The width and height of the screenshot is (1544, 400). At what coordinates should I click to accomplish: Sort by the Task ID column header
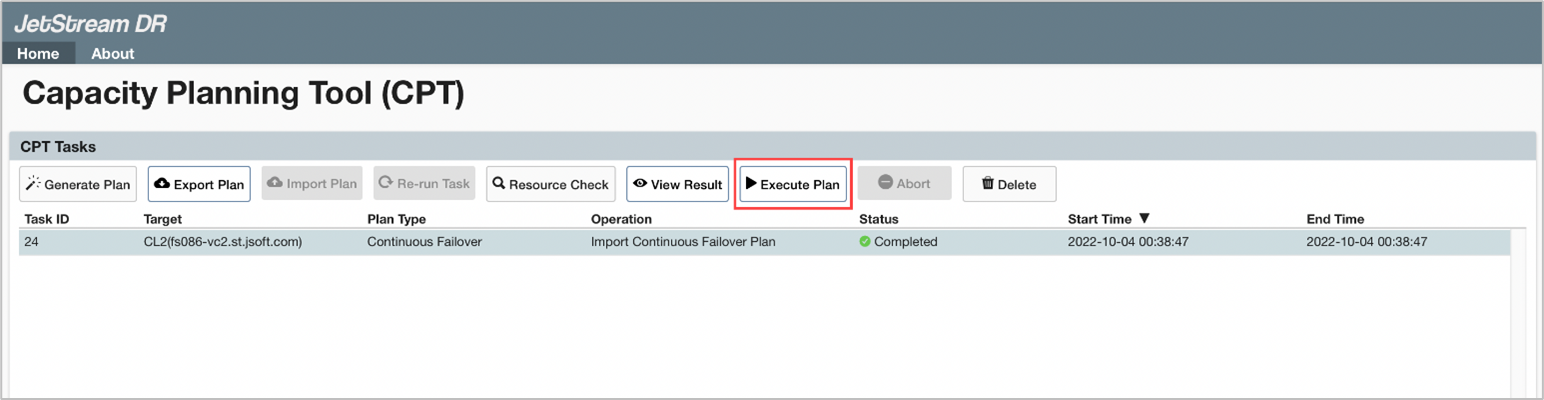[x=46, y=219]
